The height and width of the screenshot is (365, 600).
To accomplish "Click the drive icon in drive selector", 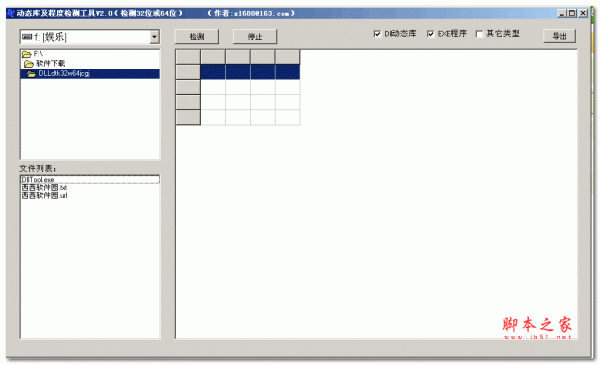I will coord(27,37).
